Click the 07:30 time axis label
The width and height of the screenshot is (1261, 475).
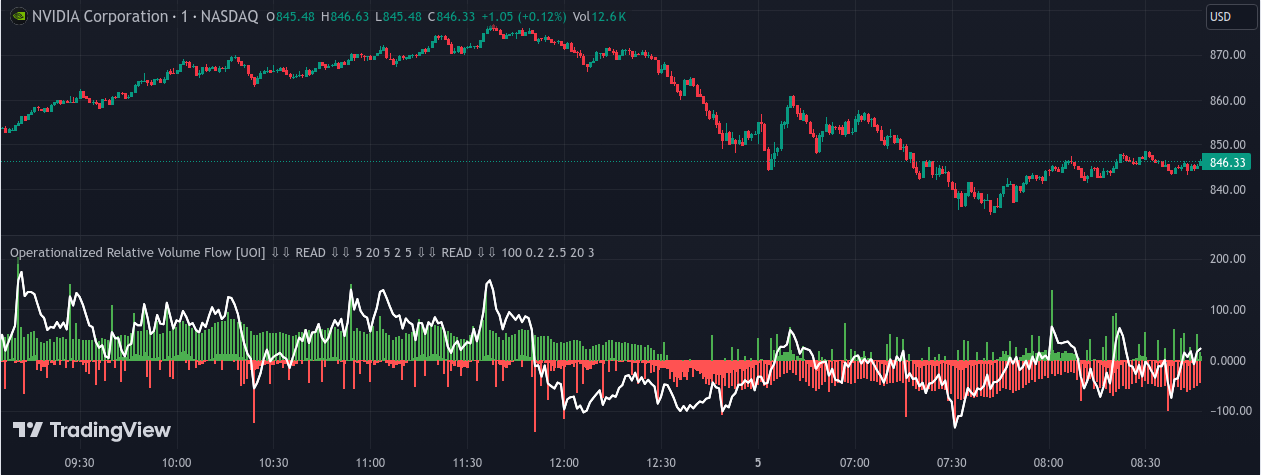[x=952, y=463]
